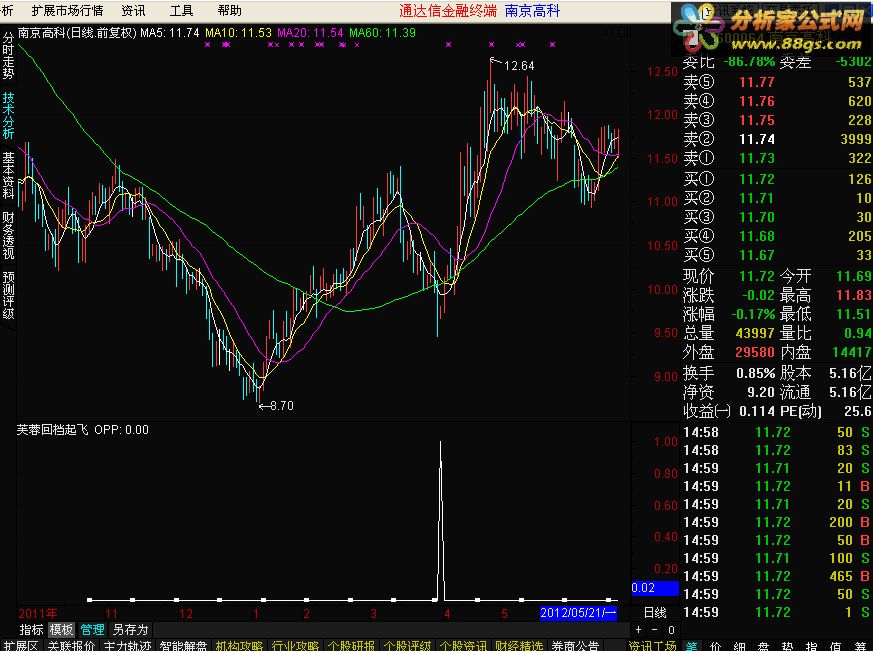Click the 芙蓉回档起飞 indicator title
This screenshot has width=873, height=651.
tap(52, 430)
